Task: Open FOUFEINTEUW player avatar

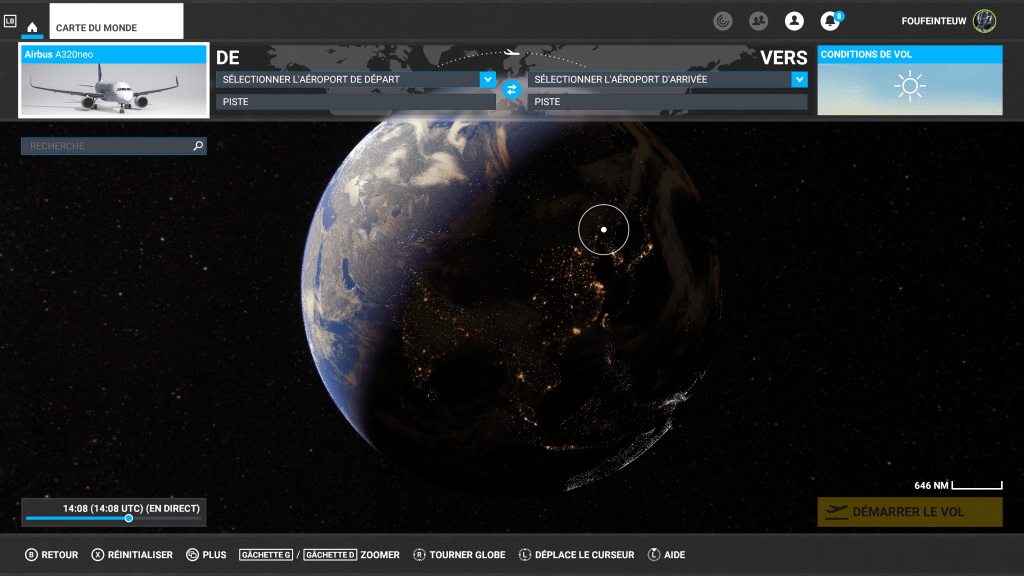Action: point(984,21)
